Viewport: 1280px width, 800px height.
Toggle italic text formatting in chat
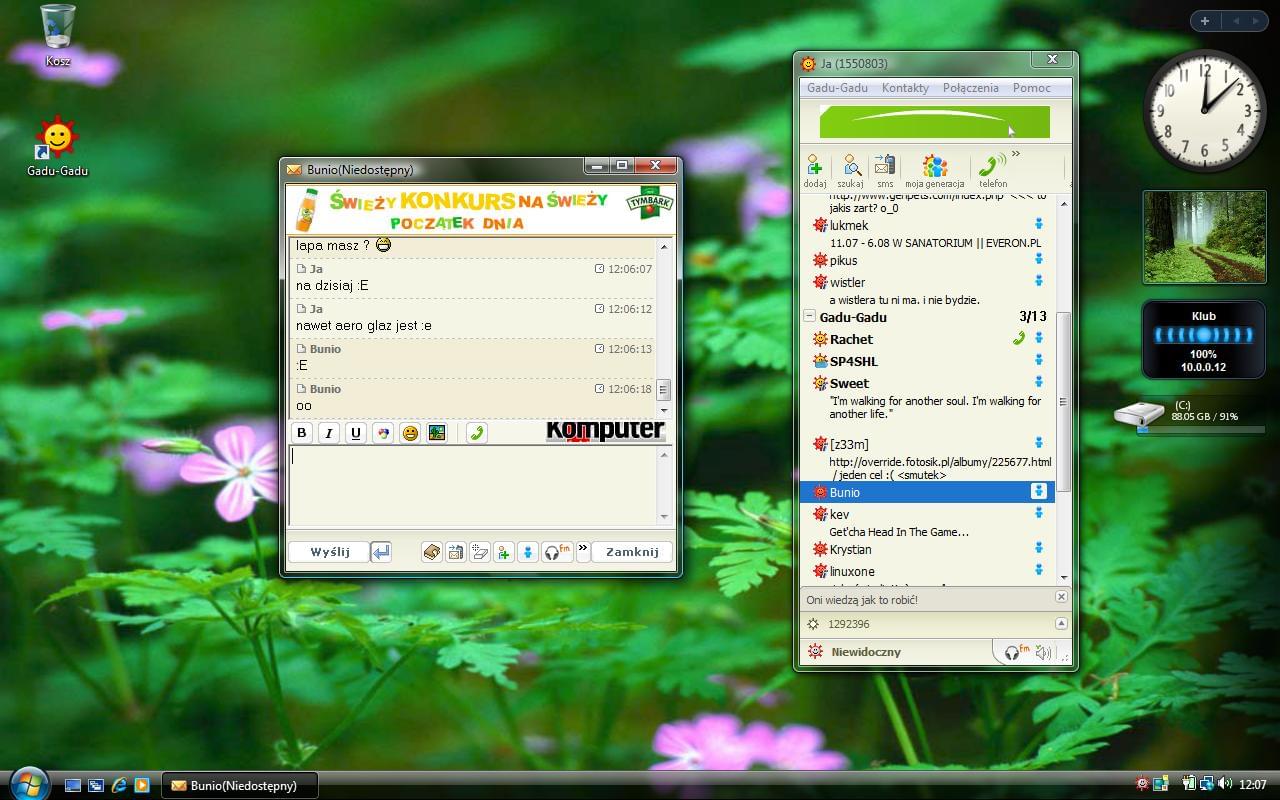click(328, 433)
